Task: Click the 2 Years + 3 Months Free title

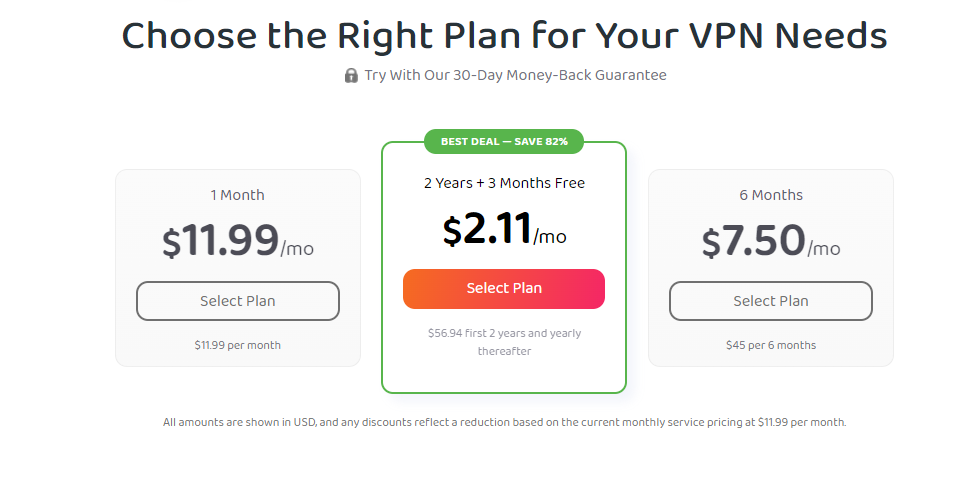Action: [504, 183]
